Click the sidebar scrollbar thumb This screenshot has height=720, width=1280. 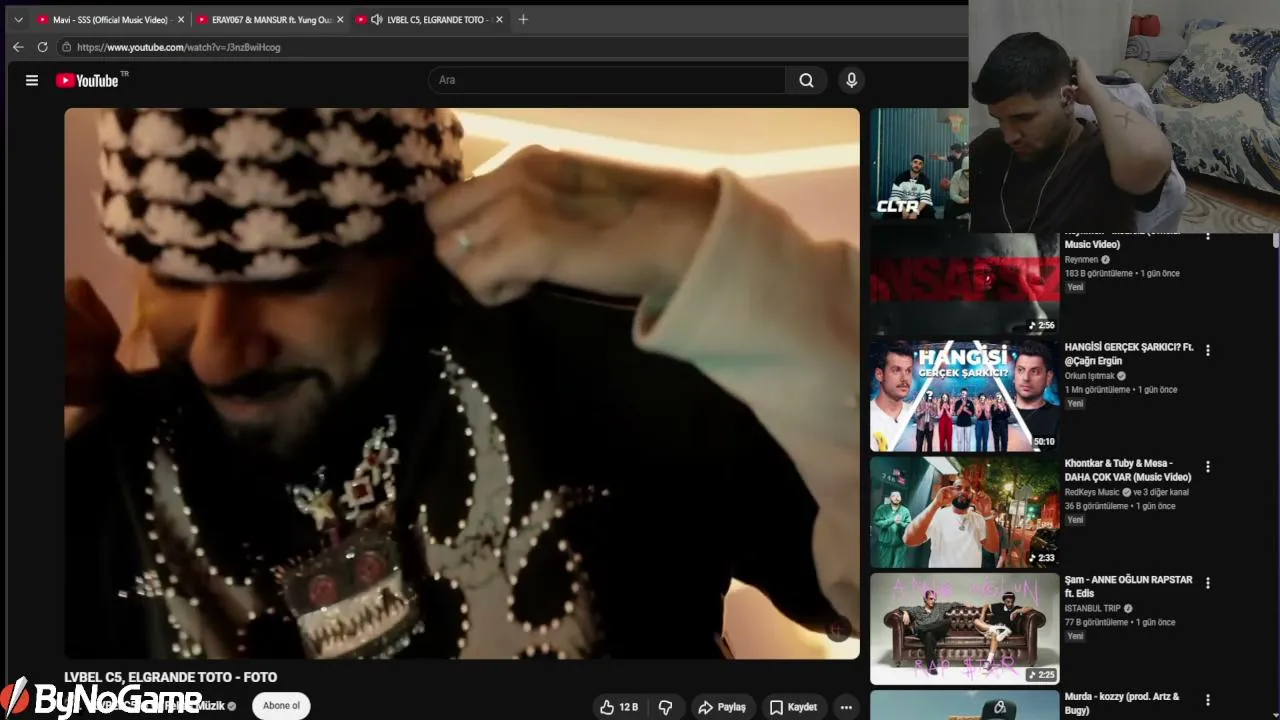pyautogui.click(x=1275, y=241)
